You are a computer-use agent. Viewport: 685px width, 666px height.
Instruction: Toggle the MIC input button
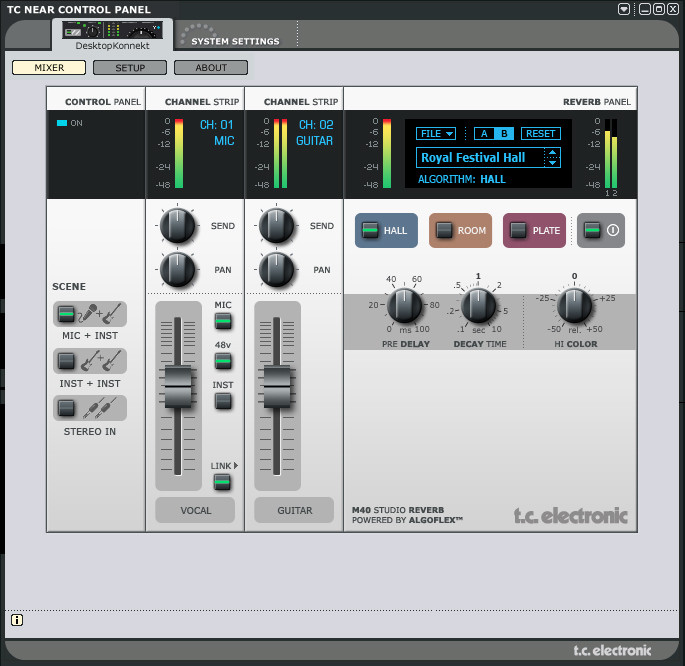click(x=222, y=321)
